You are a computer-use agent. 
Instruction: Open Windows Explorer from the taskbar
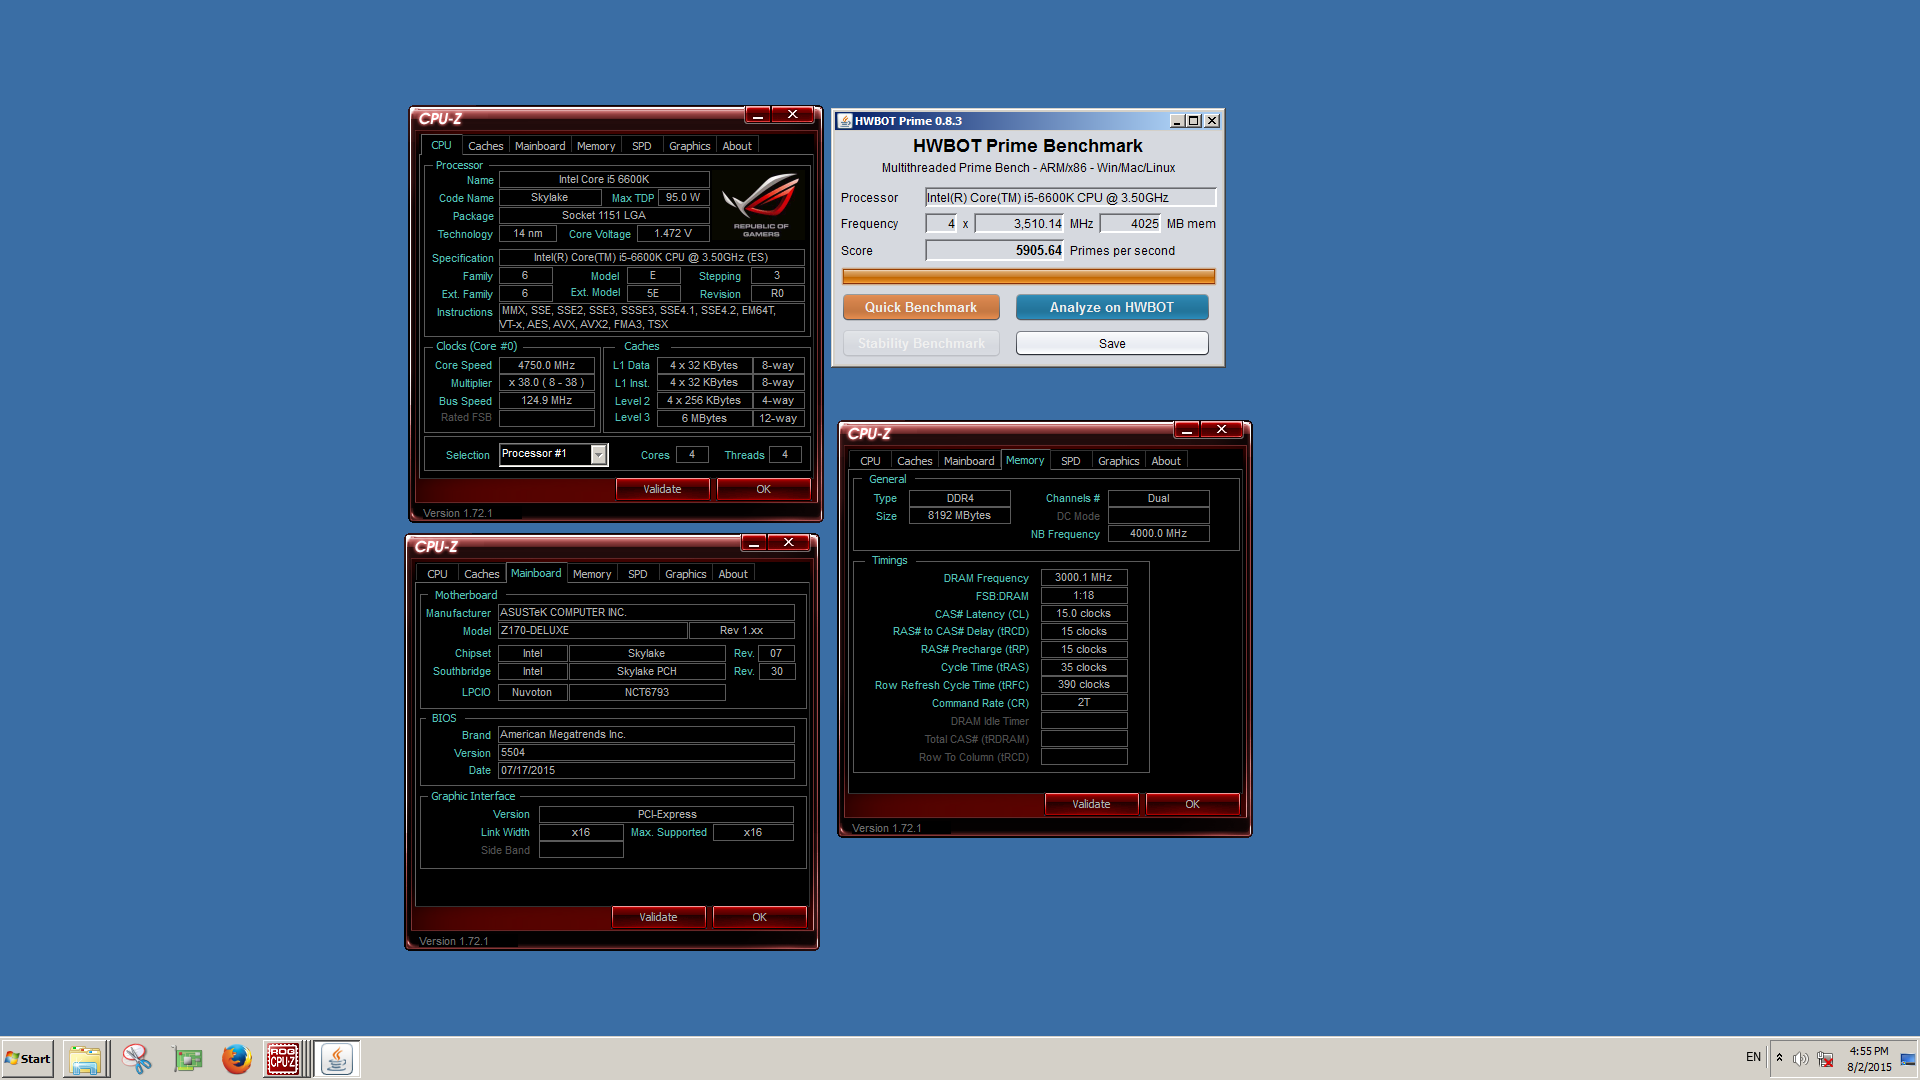(86, 1059)
